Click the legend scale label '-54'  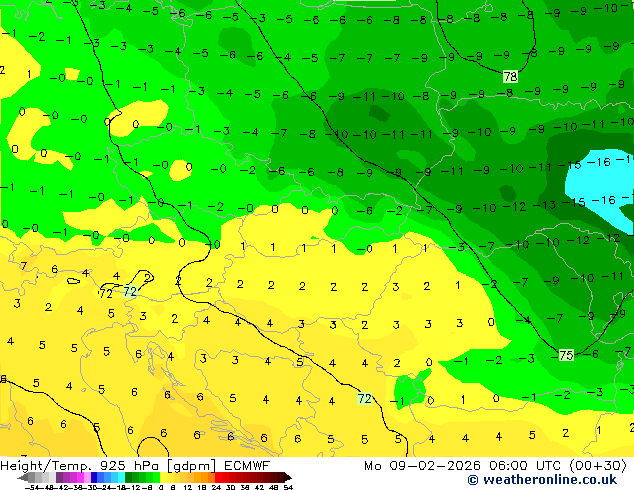32,487
